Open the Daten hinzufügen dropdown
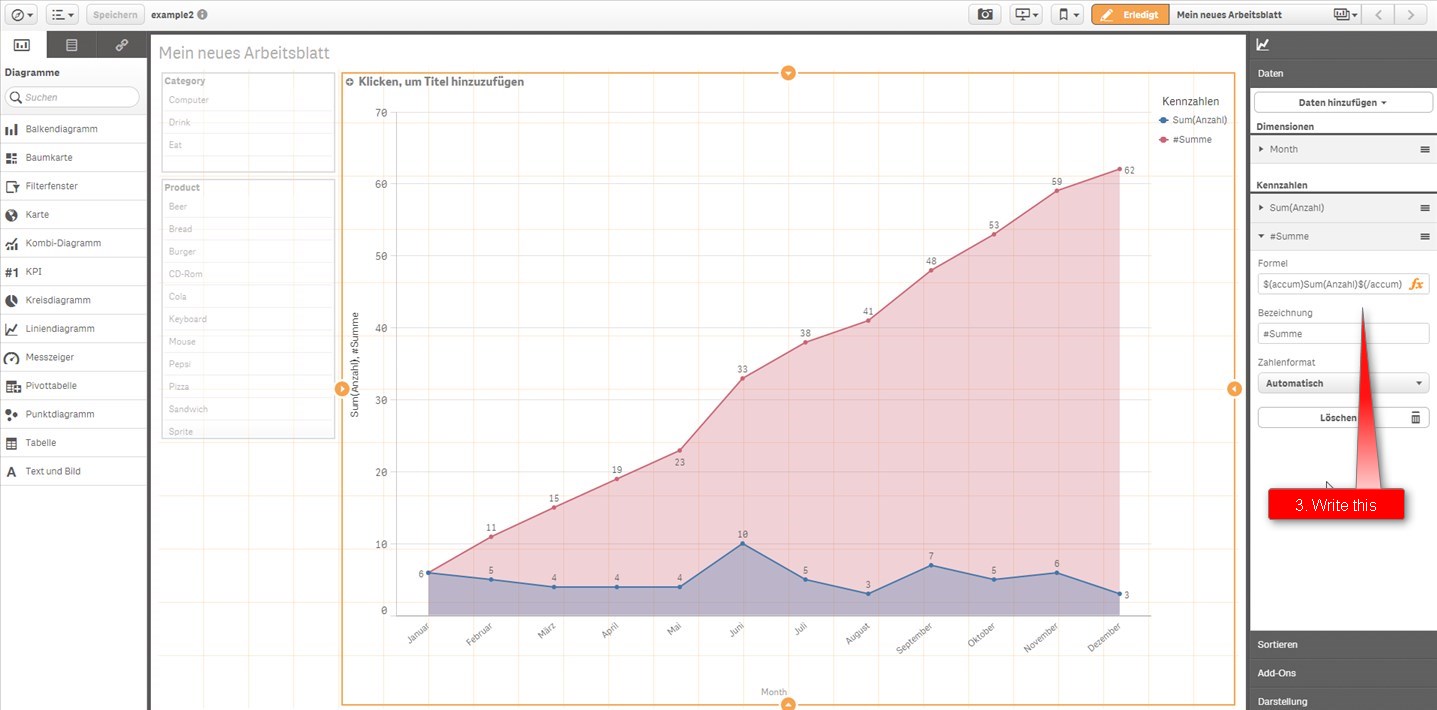The height and width of the screenshot is (710, 1437). tap(1343, 102)
